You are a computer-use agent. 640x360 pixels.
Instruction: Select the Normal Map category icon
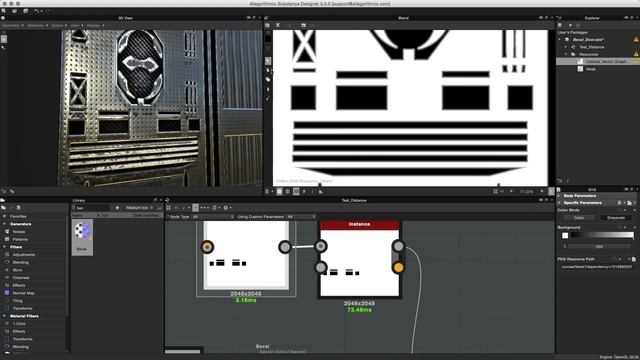[x=7, y=293]
